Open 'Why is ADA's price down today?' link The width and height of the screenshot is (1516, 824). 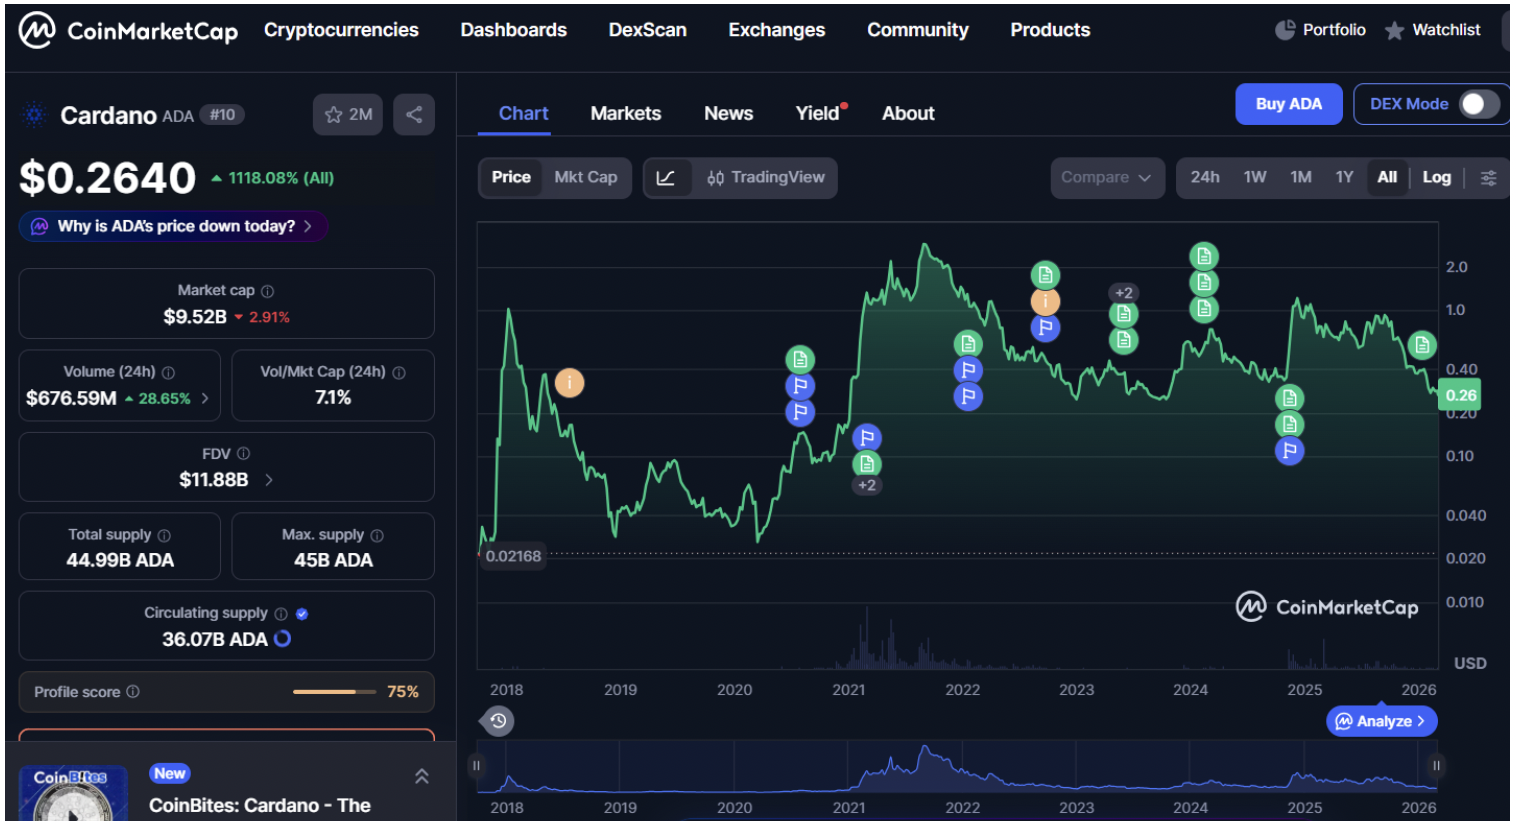pos(173,226)
